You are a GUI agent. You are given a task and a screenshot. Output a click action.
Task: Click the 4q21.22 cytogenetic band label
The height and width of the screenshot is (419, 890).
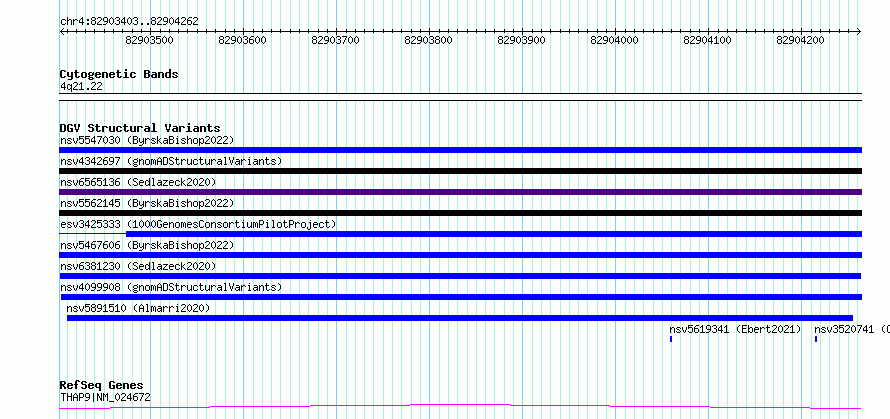(x=82, y=87)
